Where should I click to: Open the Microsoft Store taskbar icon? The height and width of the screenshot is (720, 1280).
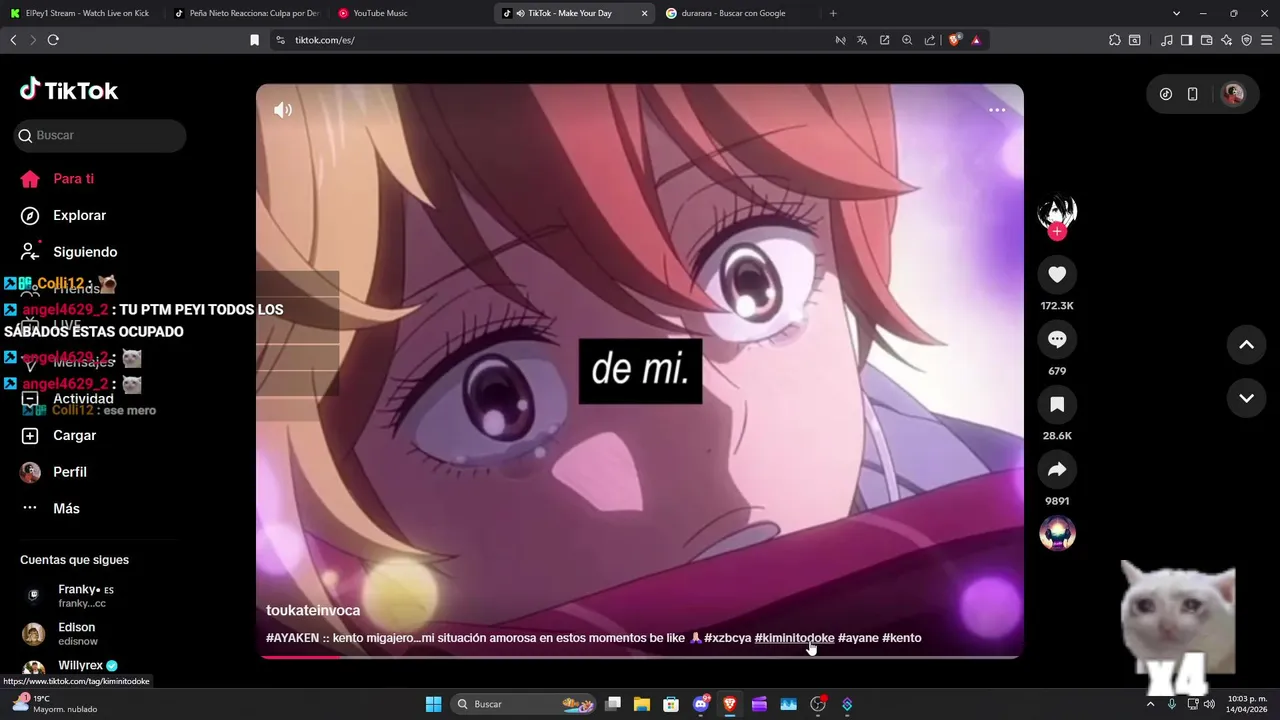coord(671,704)
